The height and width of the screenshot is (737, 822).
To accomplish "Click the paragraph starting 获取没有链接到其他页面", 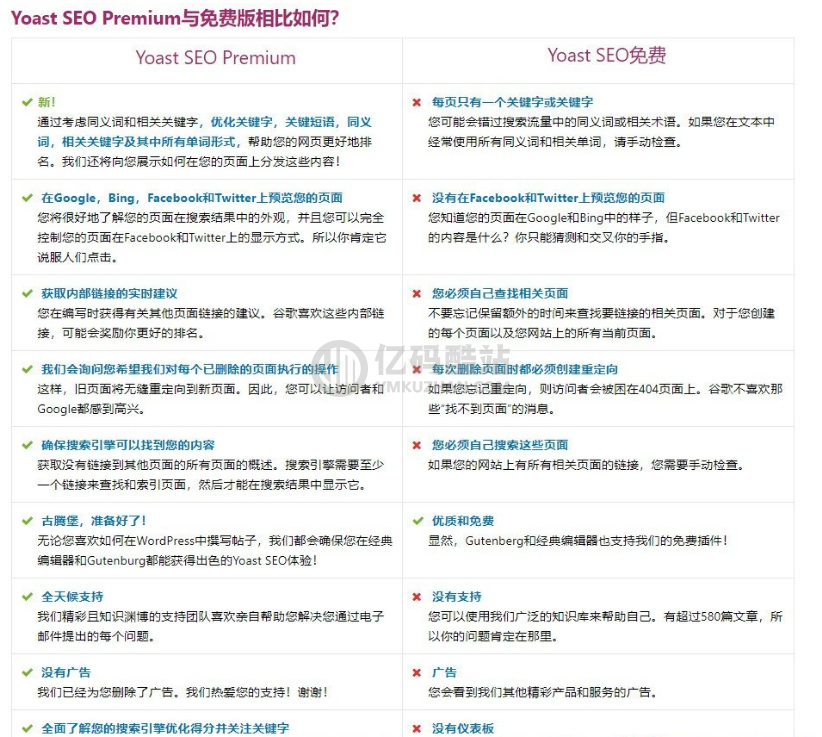I will (210, 474).
